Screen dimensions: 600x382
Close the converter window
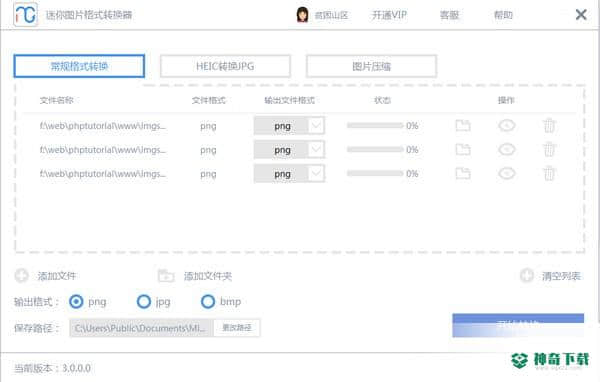[x=581, y=15]
